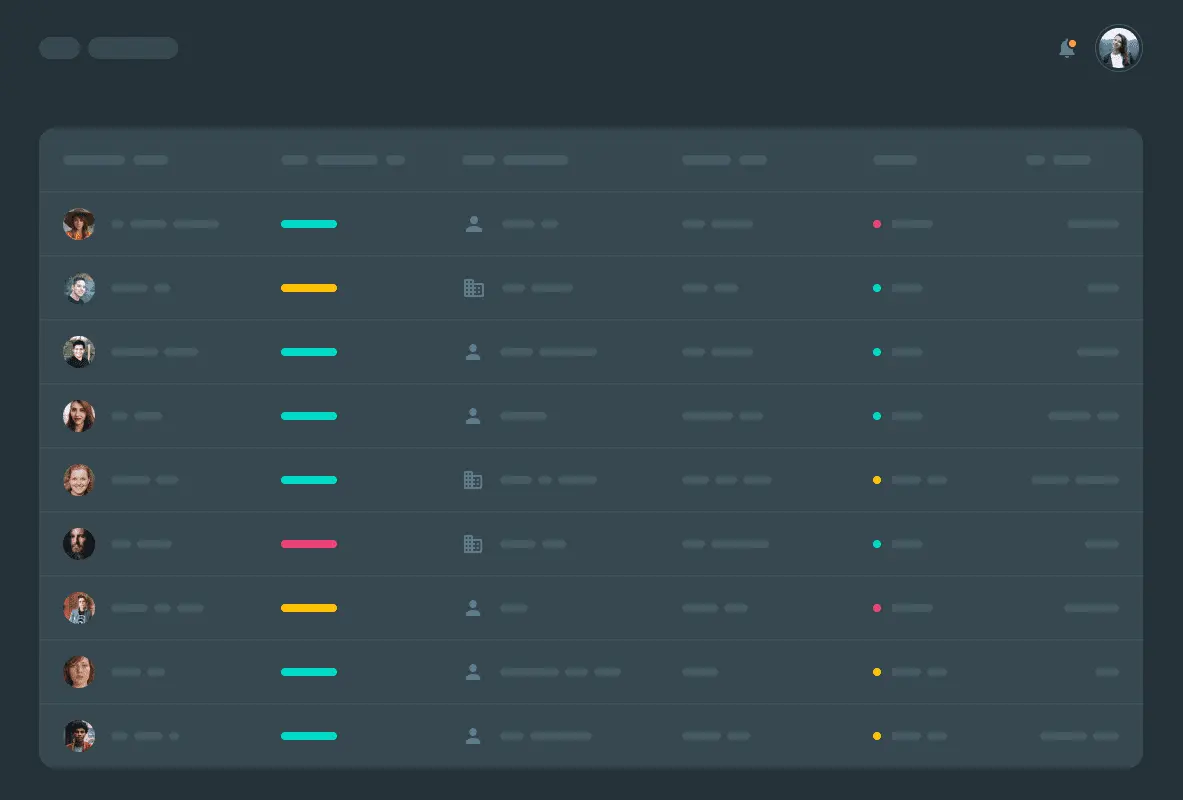Open the user profile avatar in the header

click(x=1118, y=48)
